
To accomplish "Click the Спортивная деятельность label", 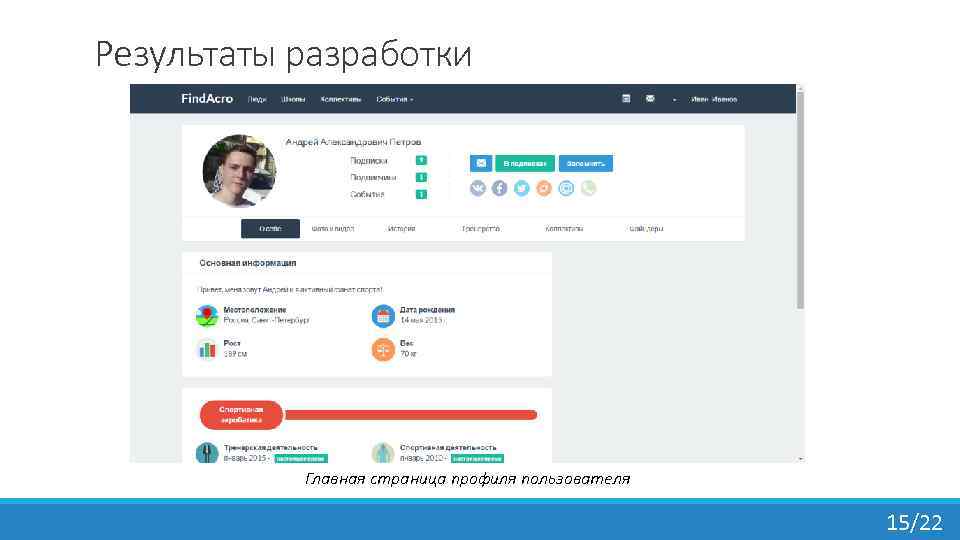I will pos(448,448).
